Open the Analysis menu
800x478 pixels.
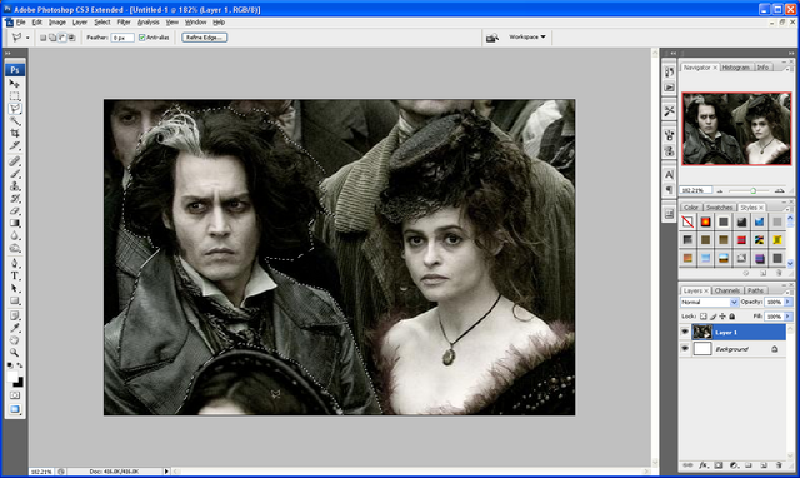point(148,22)
